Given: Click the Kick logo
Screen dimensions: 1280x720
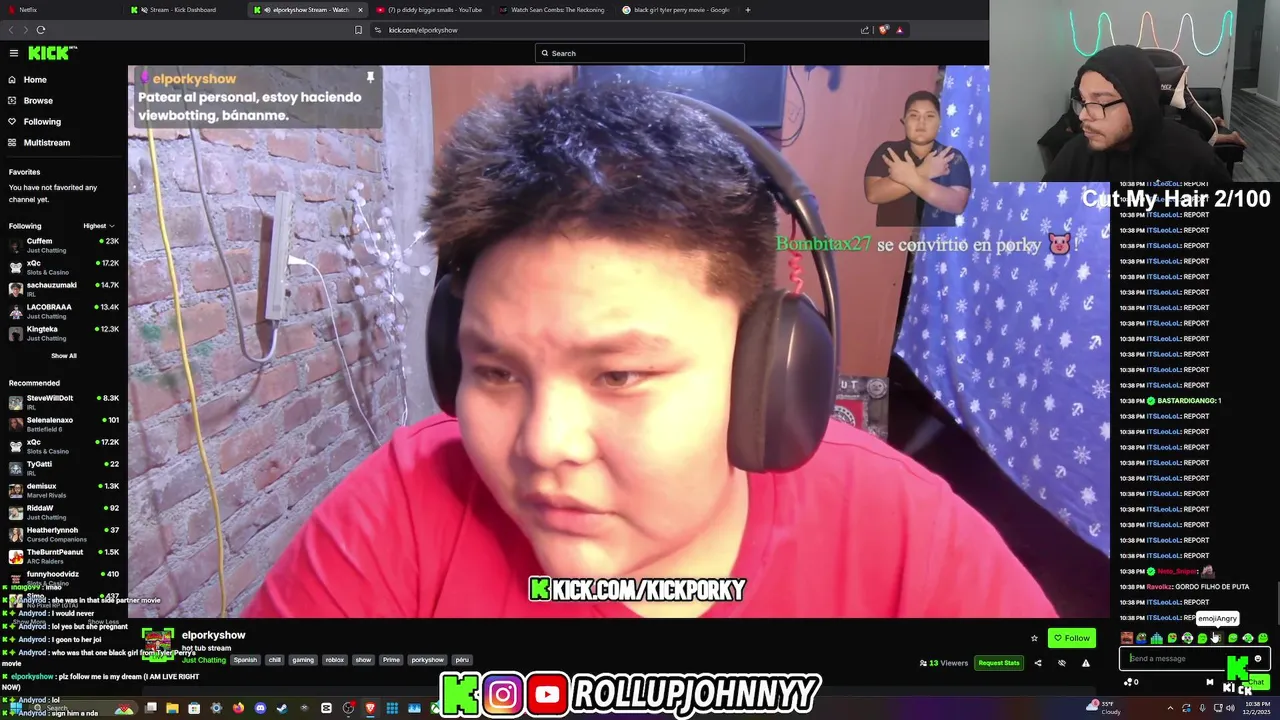Looking at the screenshot, I should coord(50,53).
